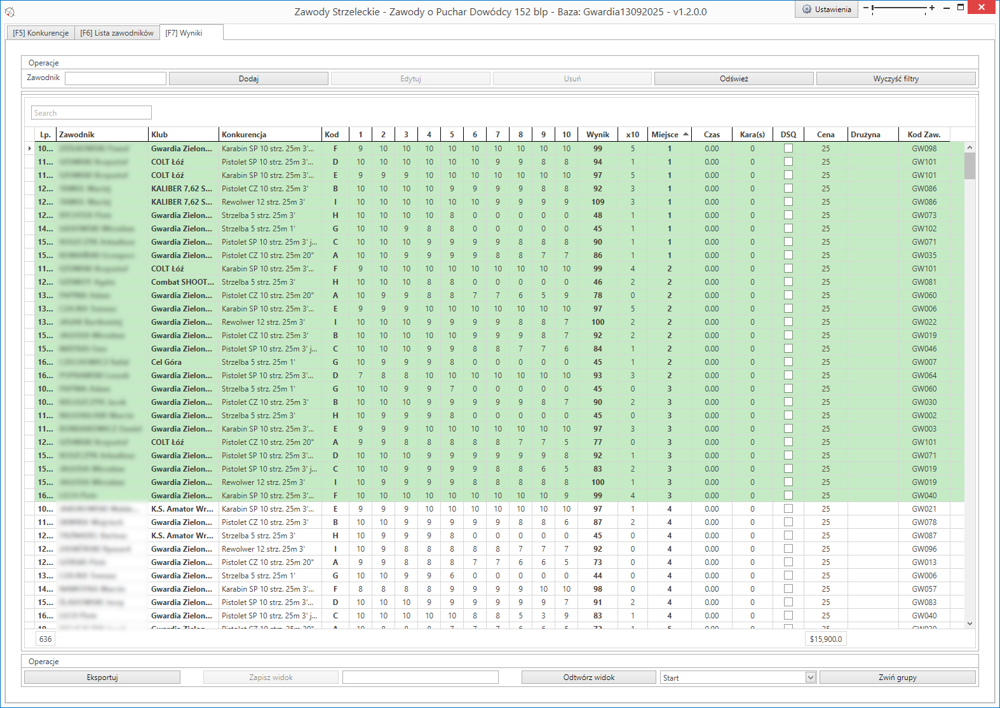Tick the DSQ checkbox for row GW073
Screen dimensions: 1000x708
coord(788,215)
